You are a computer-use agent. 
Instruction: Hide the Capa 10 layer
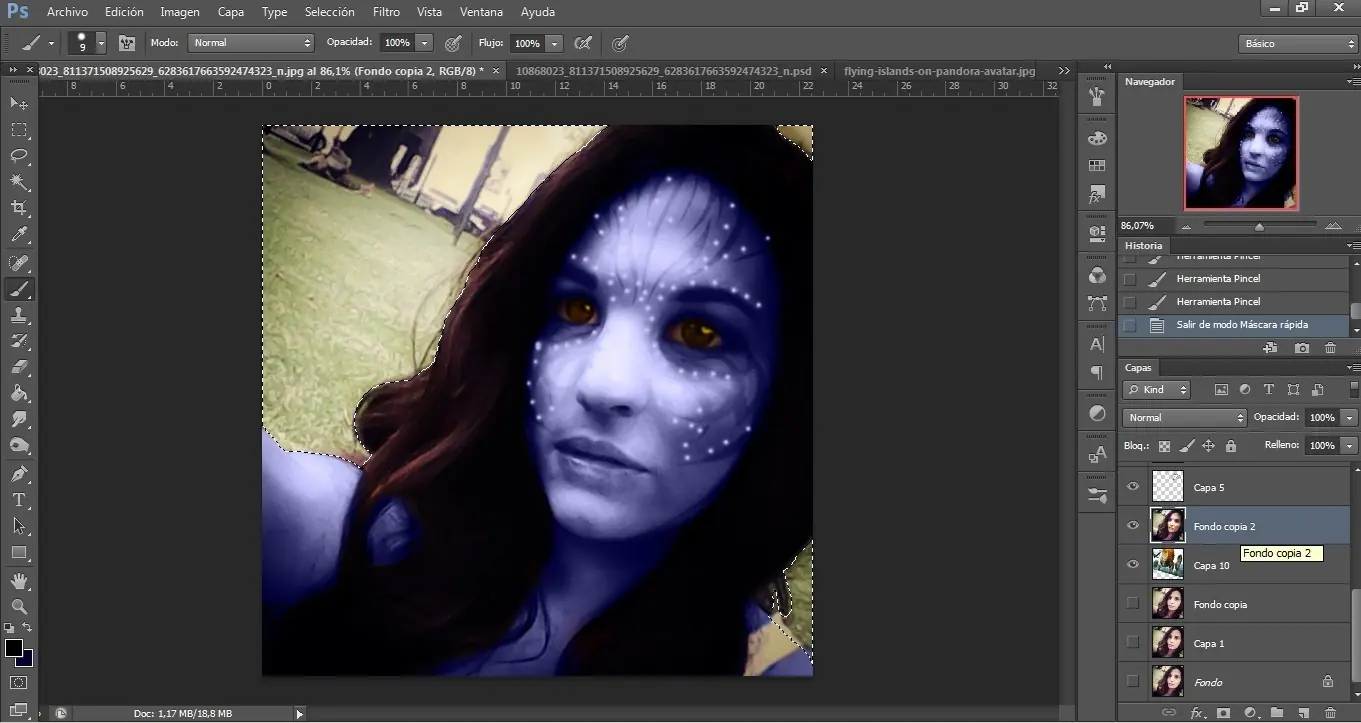click(x=1133, y=564)
